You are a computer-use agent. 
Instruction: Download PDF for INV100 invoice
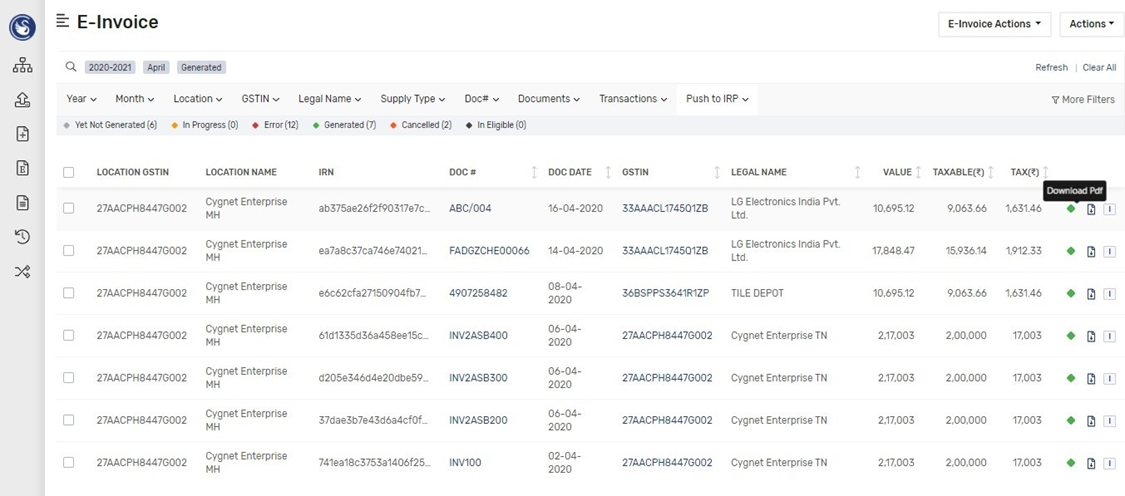pos(1091,463)
